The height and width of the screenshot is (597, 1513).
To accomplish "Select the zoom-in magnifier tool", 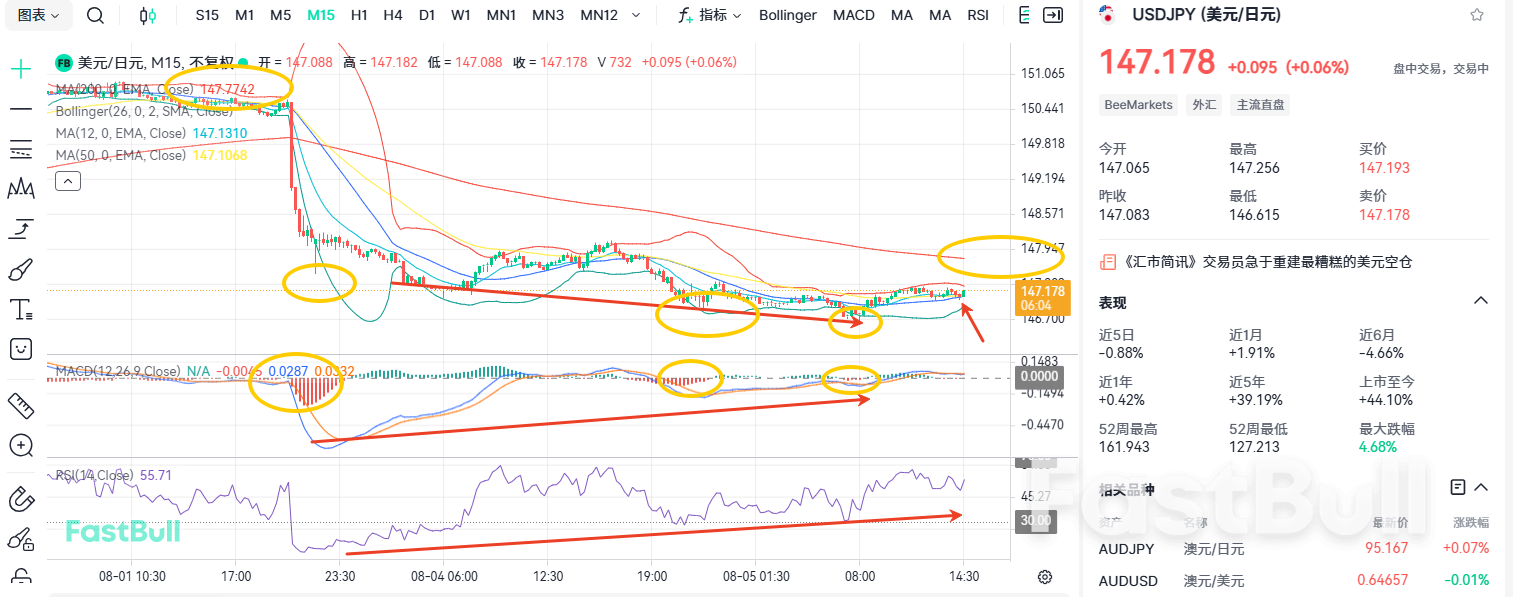I will tap(20, 446).
